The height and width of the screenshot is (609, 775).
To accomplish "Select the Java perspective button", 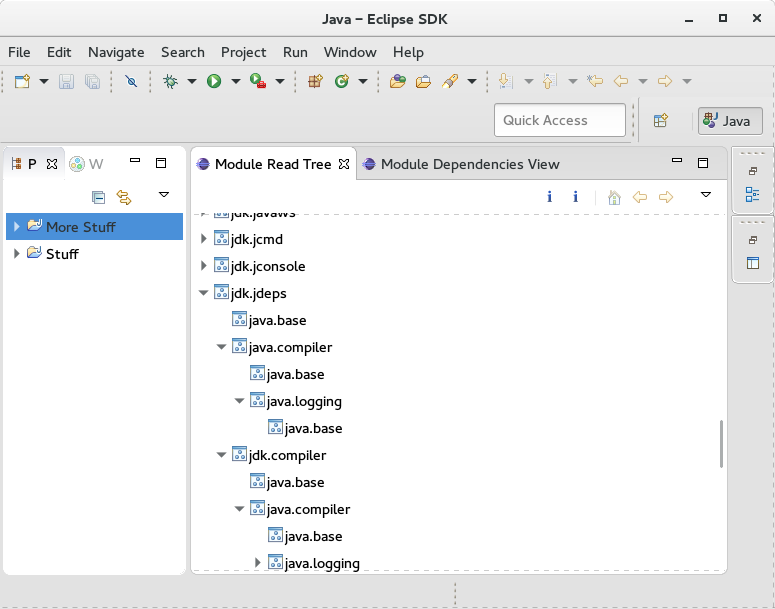I will [x=730, y=121].
